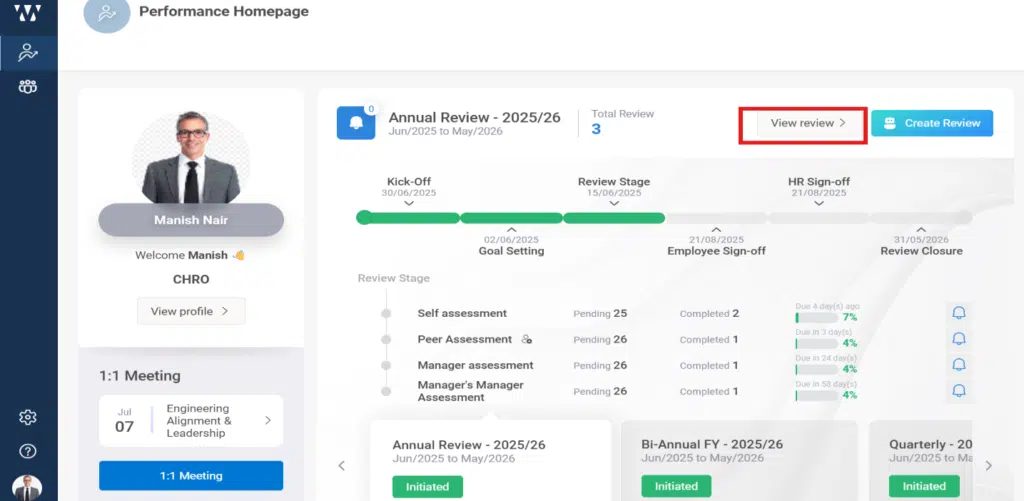Click Pending 25 for Self assessment

pyautogui.click(x=600, y=314)
